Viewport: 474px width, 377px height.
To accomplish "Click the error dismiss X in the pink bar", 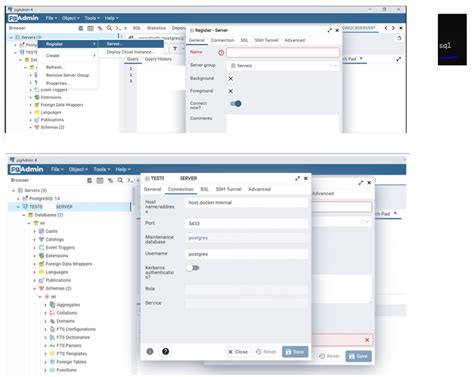I will (x=367, y=340).
